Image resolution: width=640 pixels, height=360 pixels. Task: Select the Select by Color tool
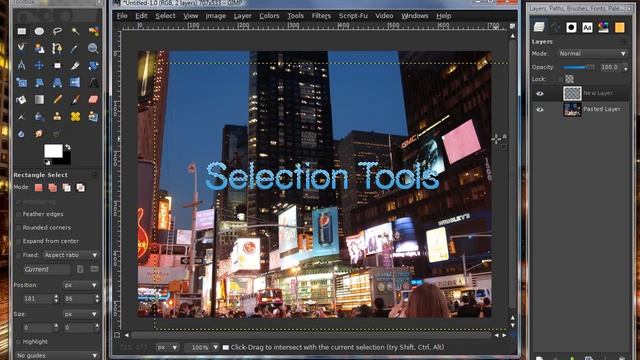point(93,31)
